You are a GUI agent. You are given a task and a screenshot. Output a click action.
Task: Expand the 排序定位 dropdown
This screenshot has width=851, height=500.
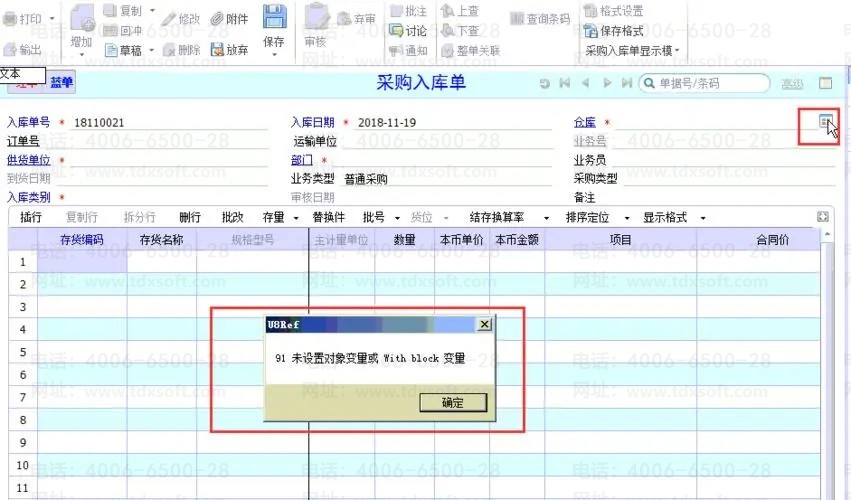(x=627, y=218)
